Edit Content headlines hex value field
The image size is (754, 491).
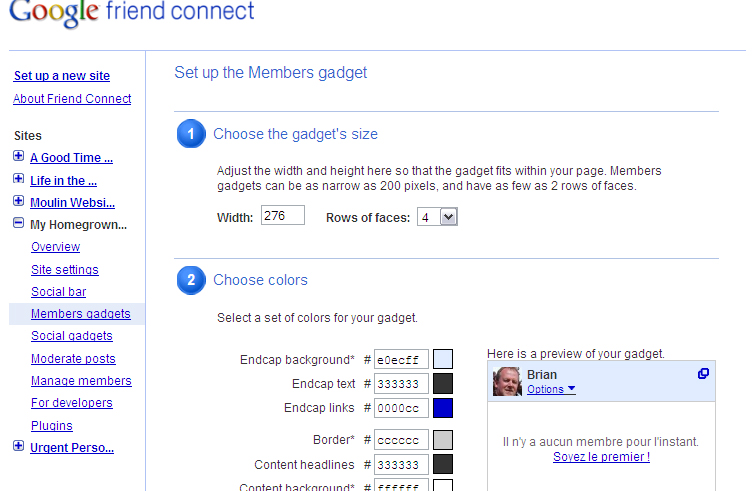coord(401,464)
